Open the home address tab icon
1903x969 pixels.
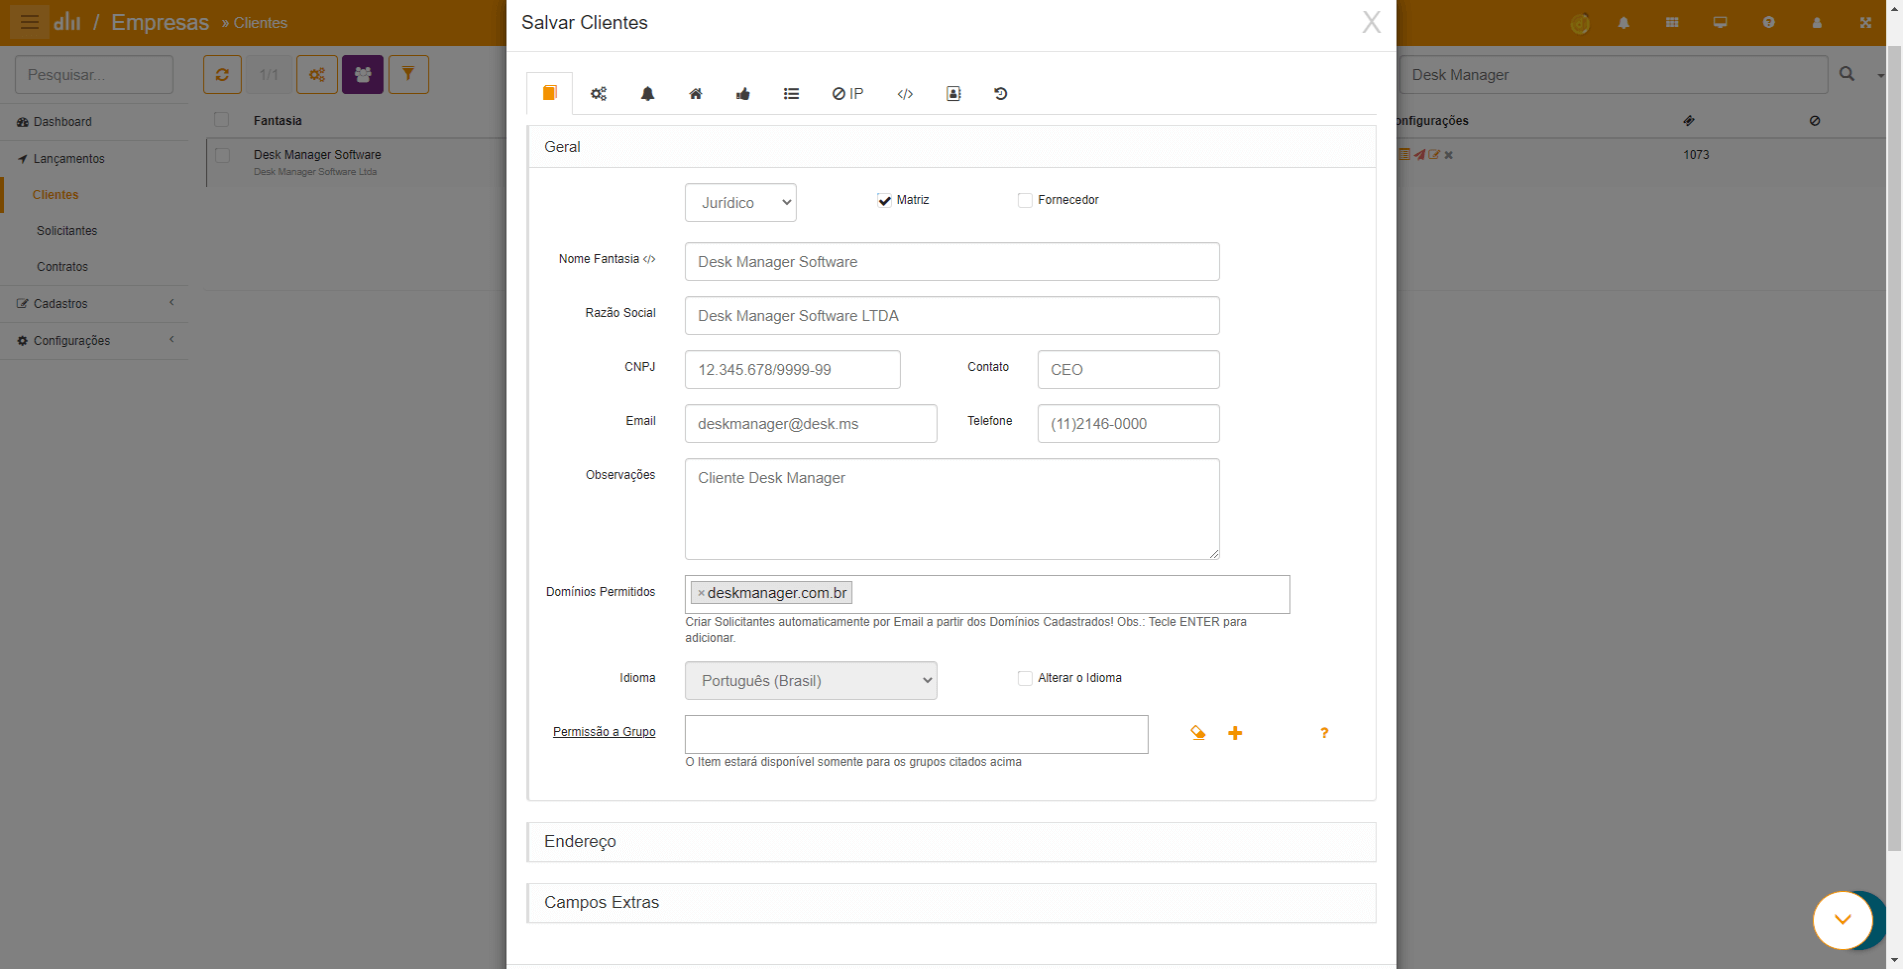pyautogui.click(x=695, y=94)
